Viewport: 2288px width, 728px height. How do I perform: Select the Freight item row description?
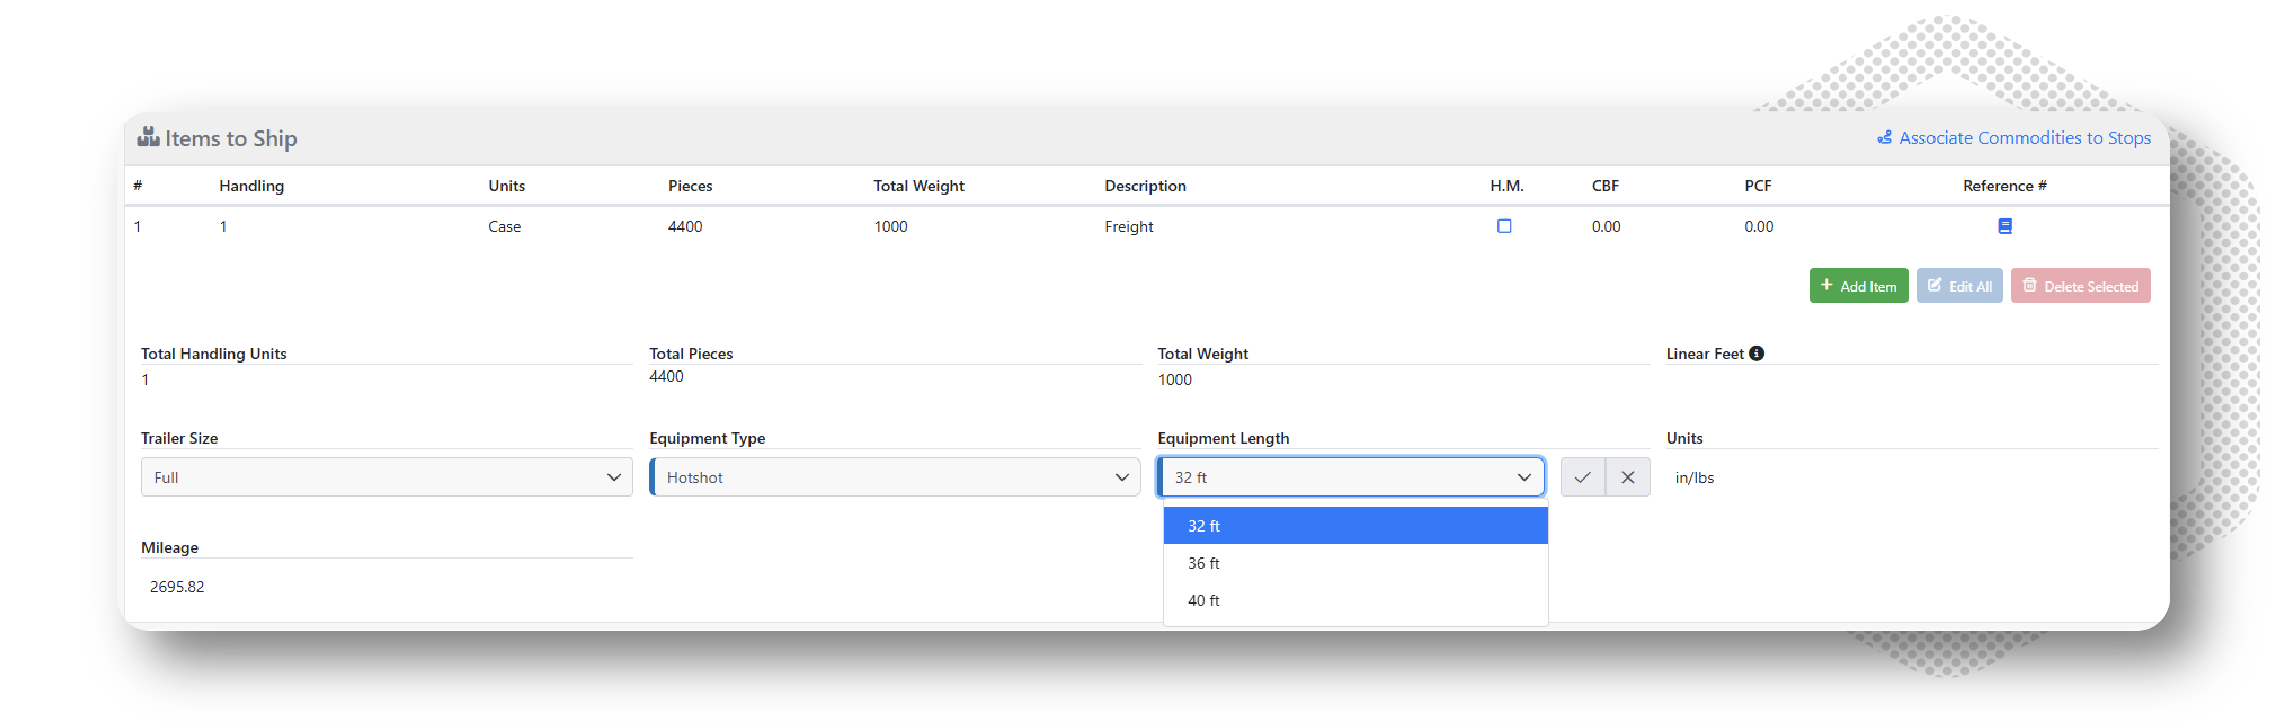[x=1129, y=227]
